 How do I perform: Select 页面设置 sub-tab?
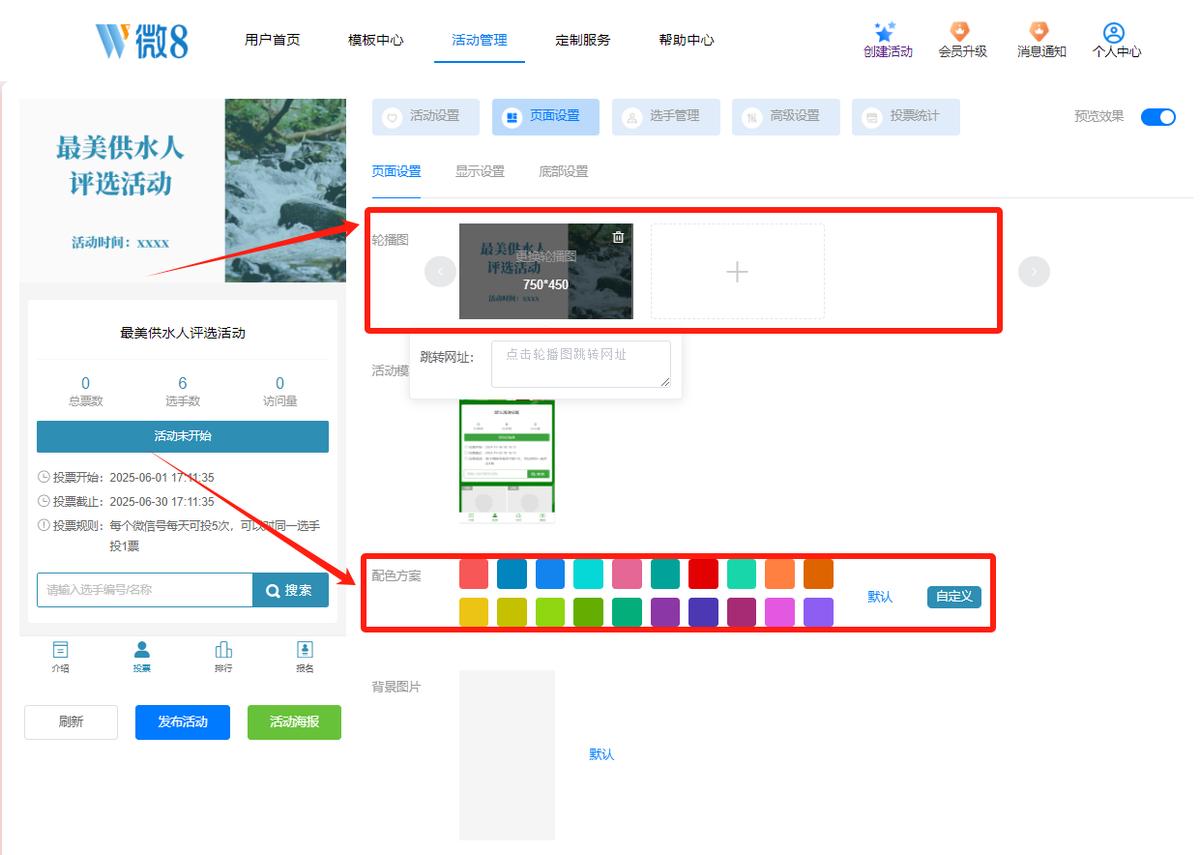tap(396, 171)
